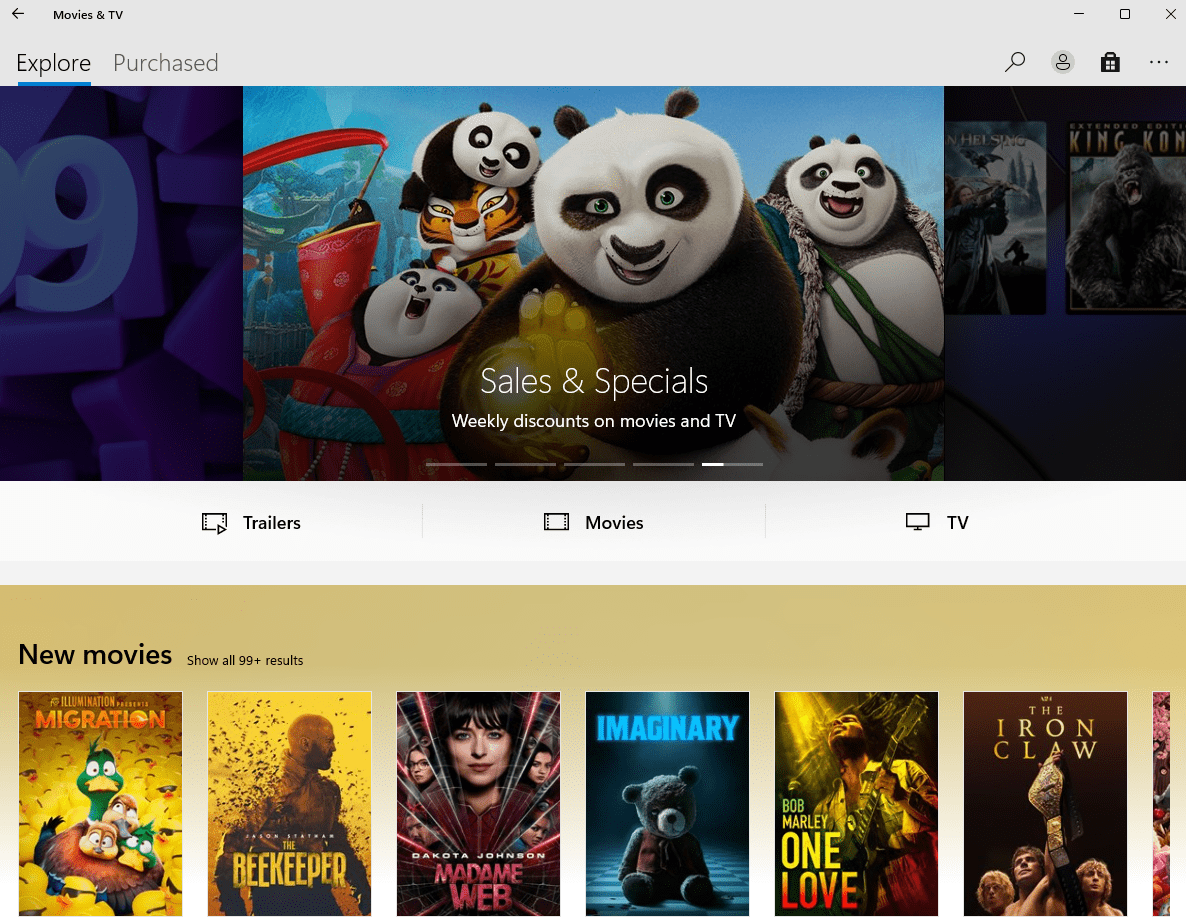Open the search magnifier icon

(1015, 62)
